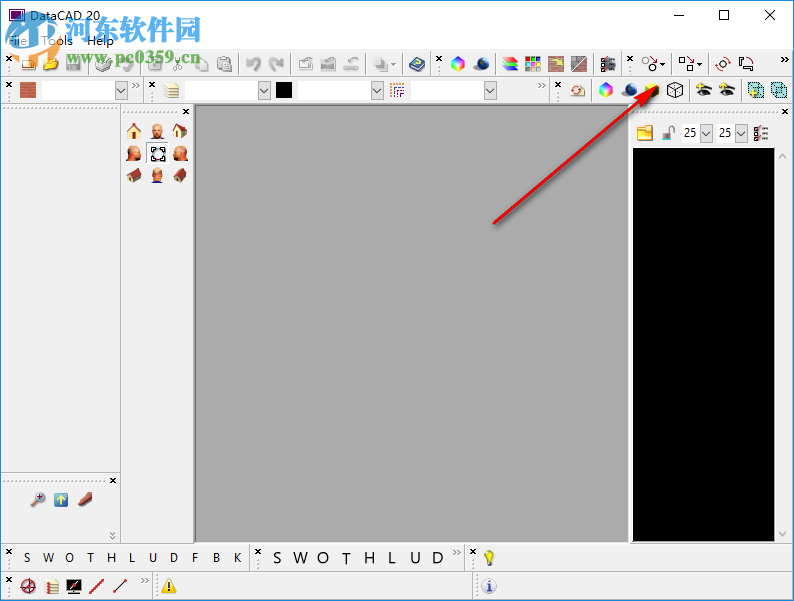Open the Tools menu

point(57,41)
